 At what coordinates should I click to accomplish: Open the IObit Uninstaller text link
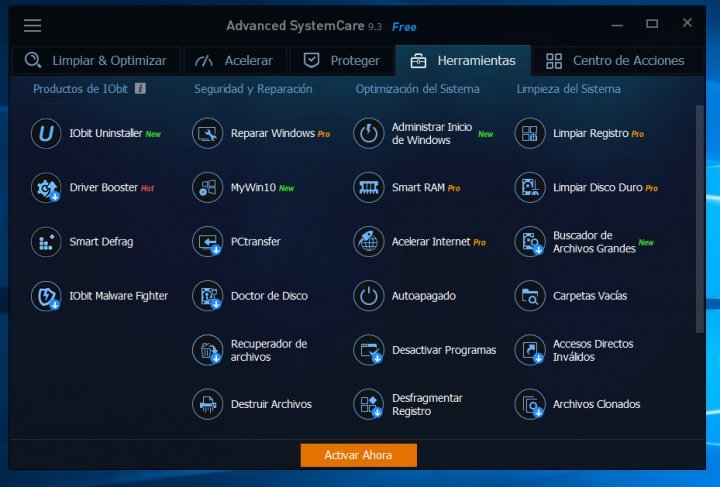tap(106, 134)
